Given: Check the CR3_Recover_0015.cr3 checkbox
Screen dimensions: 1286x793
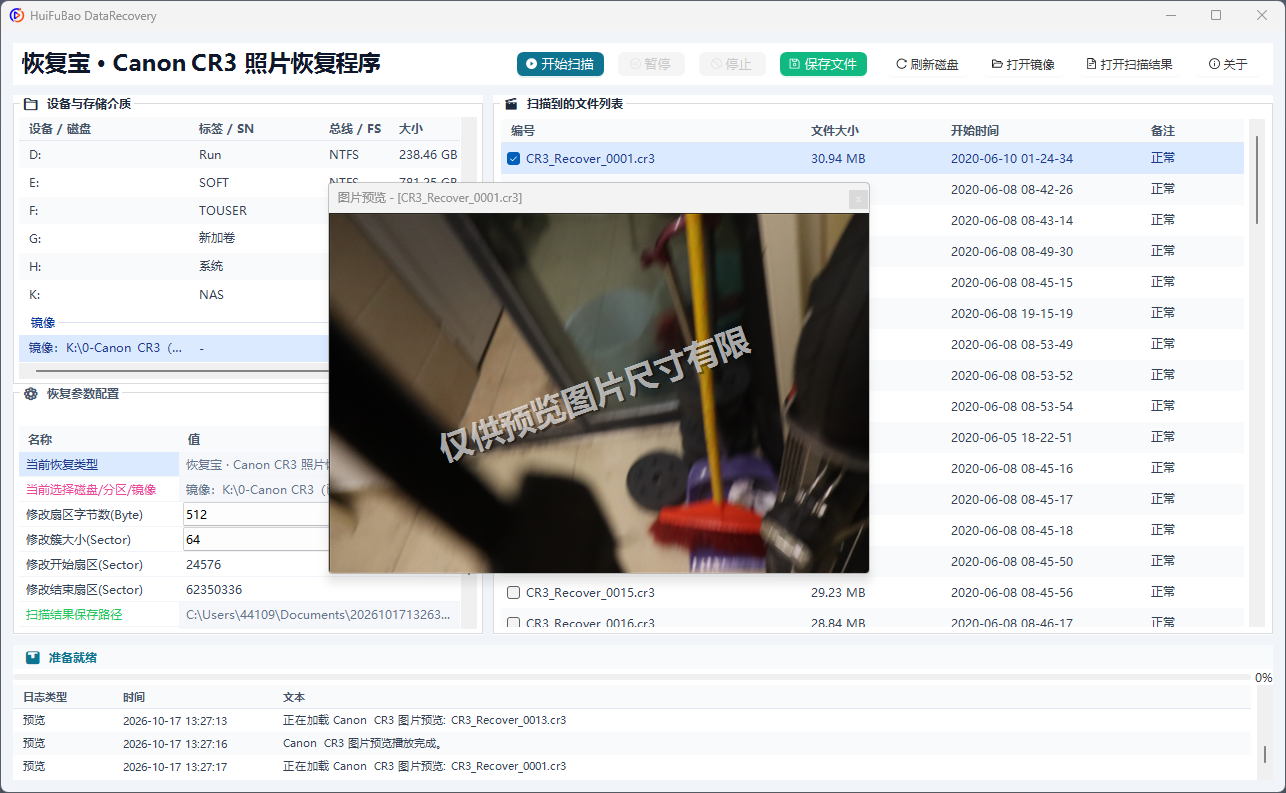Looking at the screenshot, I should (513, 592).
